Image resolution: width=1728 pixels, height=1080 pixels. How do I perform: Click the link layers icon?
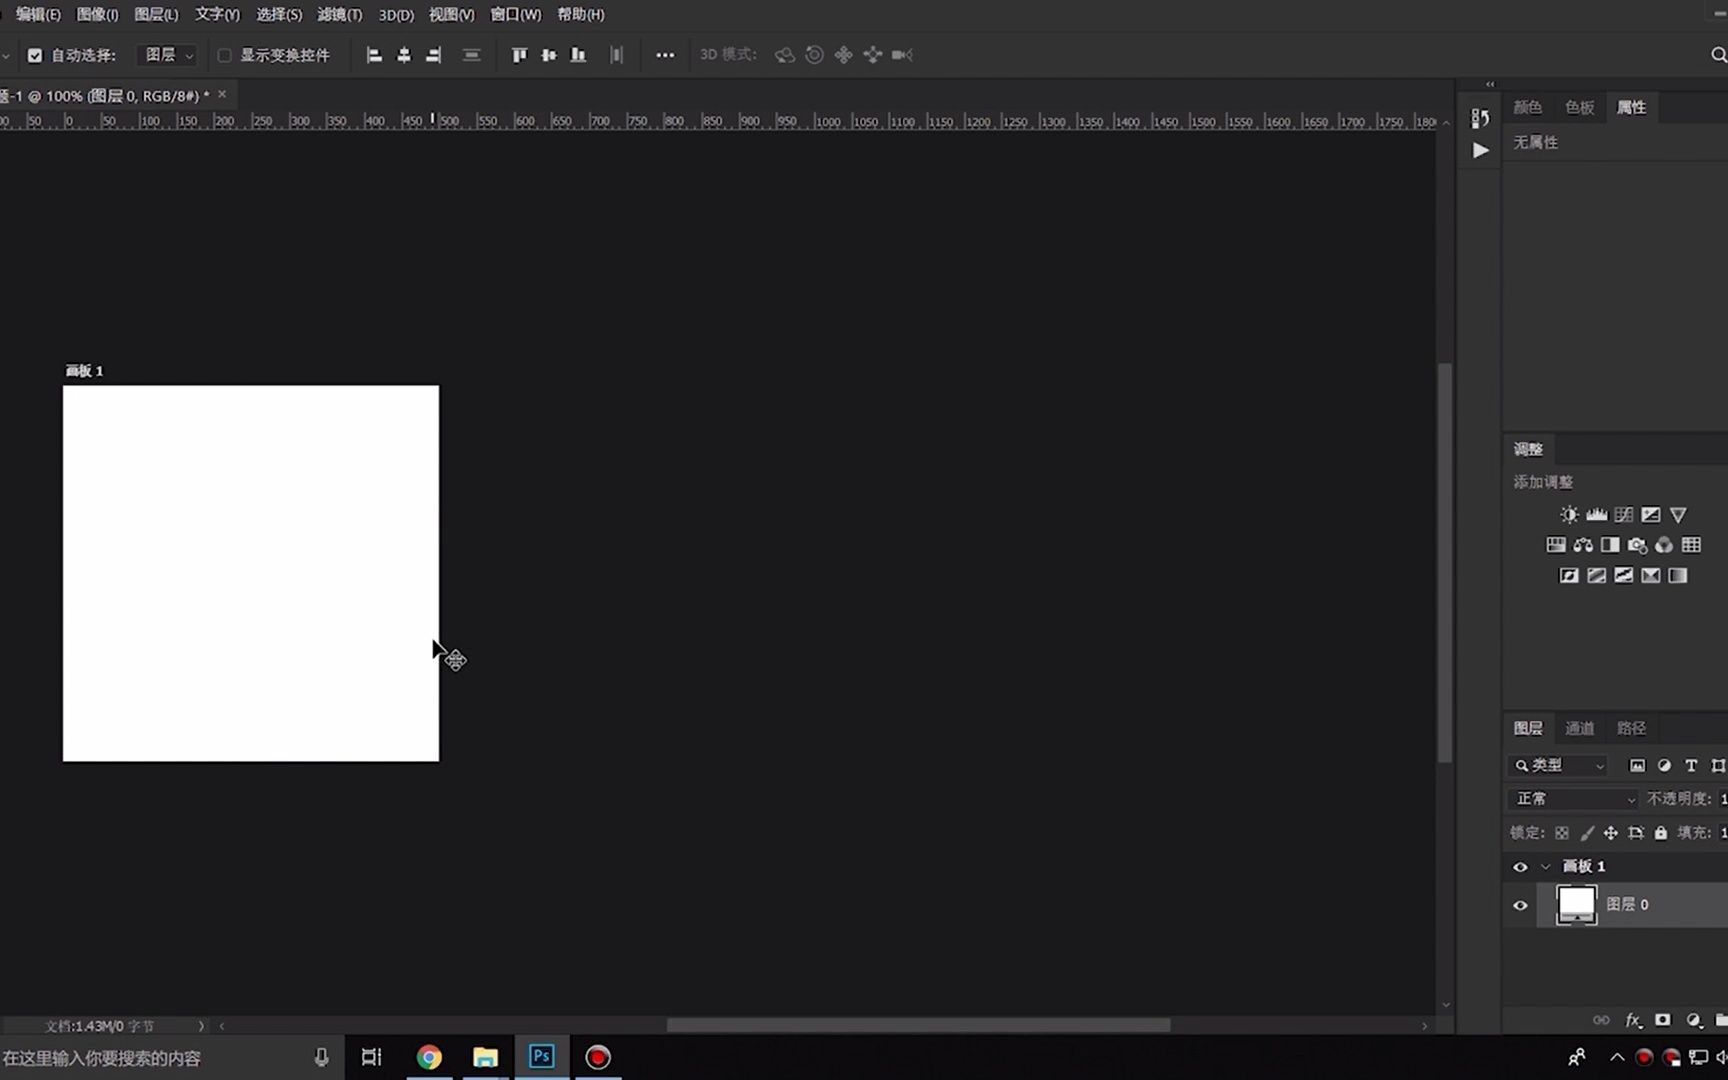pos(1602,1020)
